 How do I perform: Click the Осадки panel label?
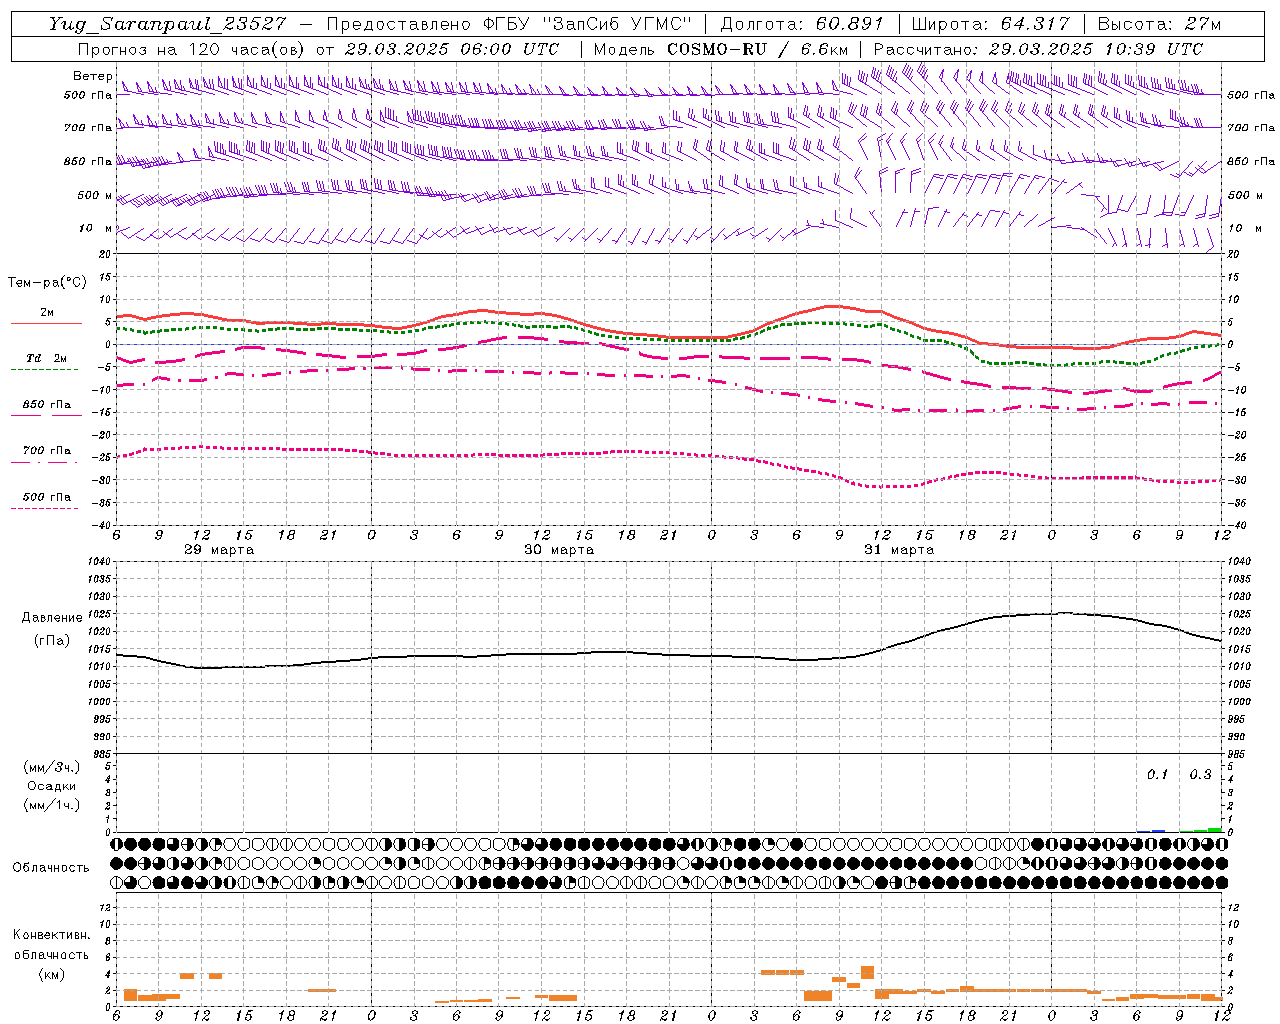[x=51, y=786]
